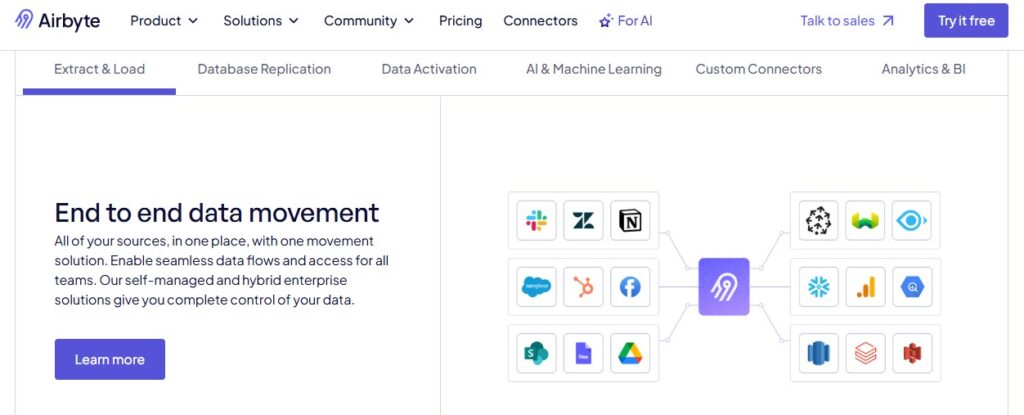Open the Solutions dropdown
Viewport: 1024px width, 415px height.
[261, 20]
